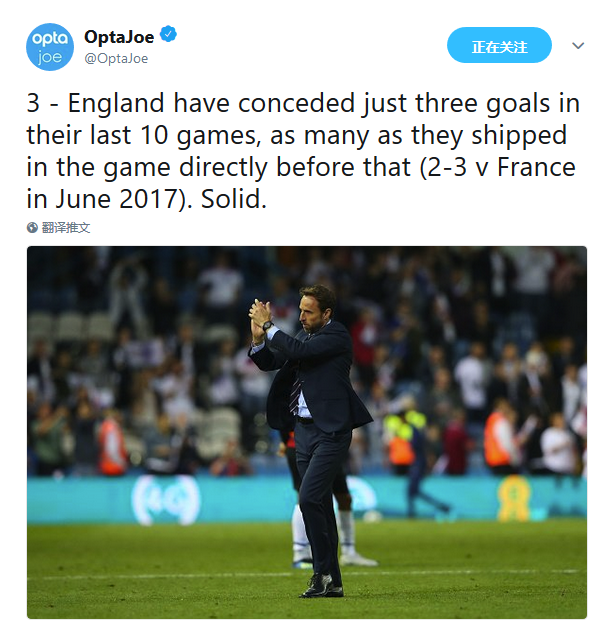The height and width of the screenshot is (626, 609).
Task: Click the blue verified badge
Action: coord(168,34)
